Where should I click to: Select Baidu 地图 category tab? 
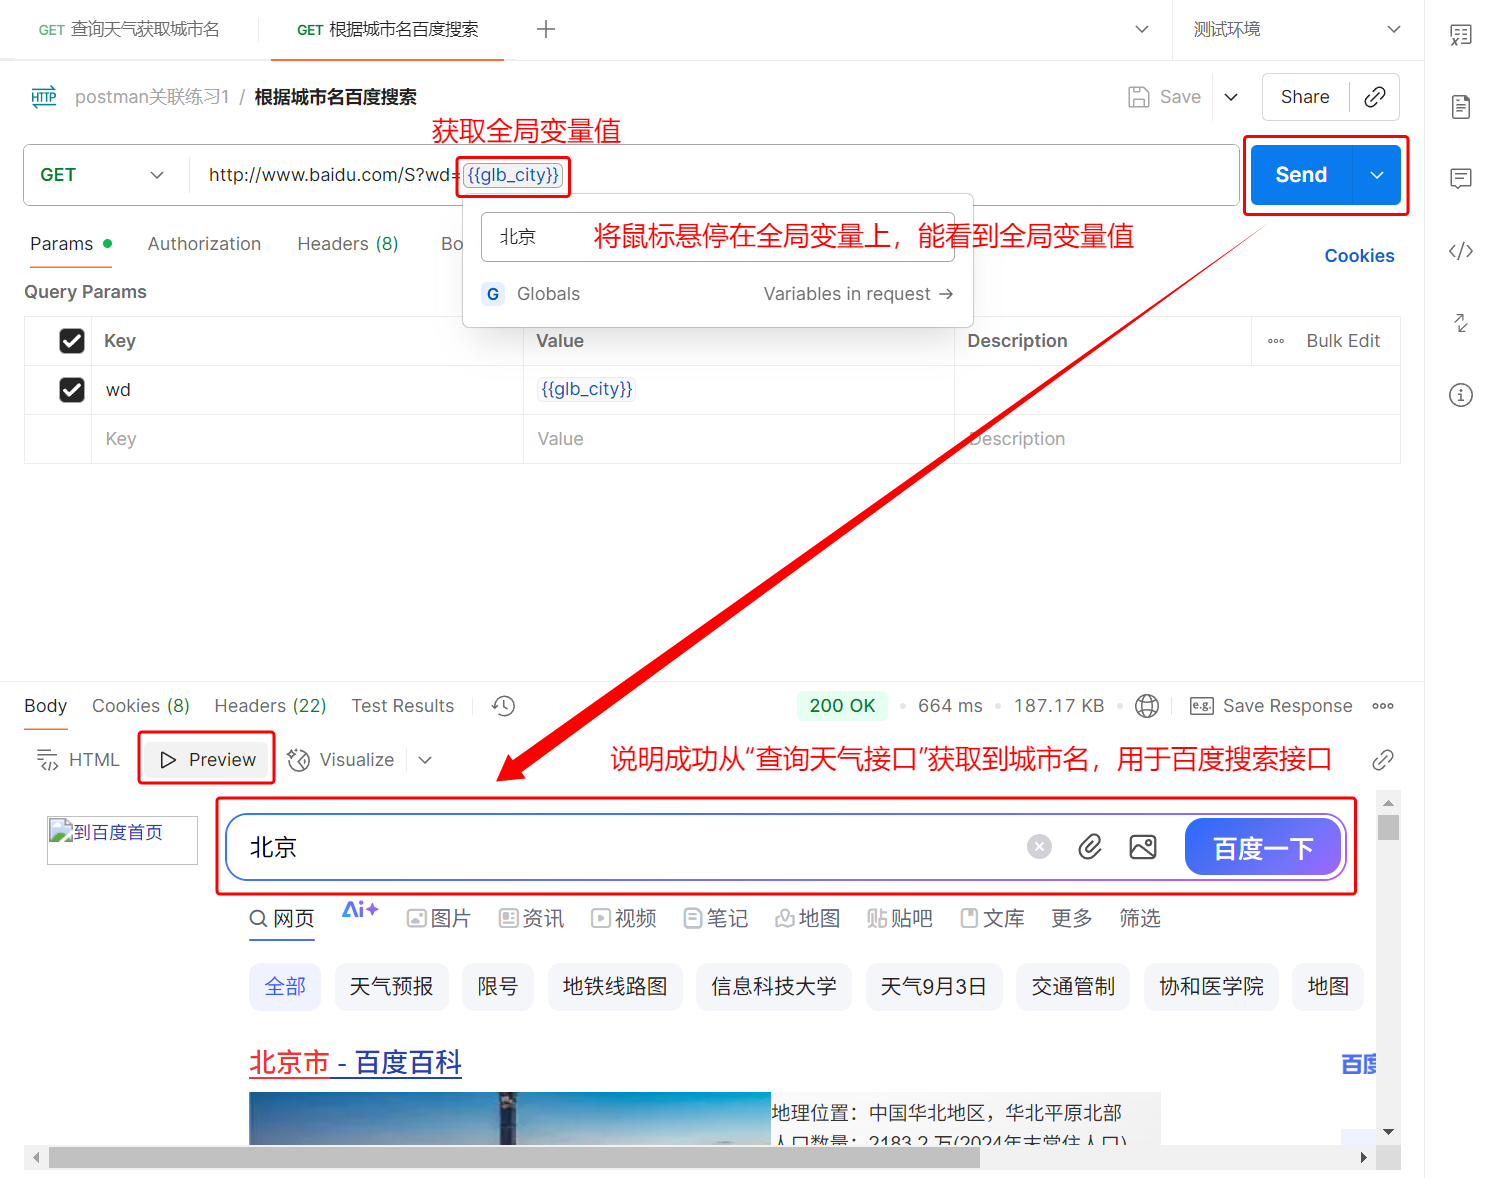(808, 918)
